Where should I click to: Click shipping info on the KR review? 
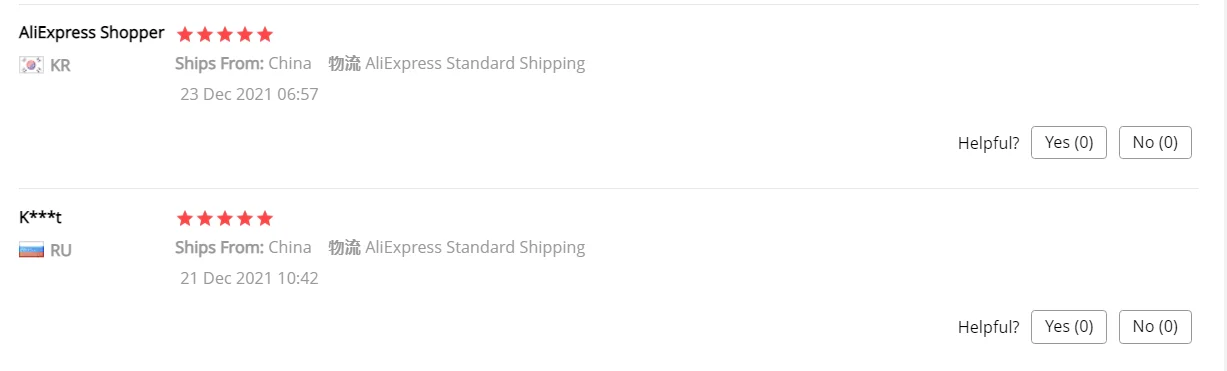coord(380,64)
